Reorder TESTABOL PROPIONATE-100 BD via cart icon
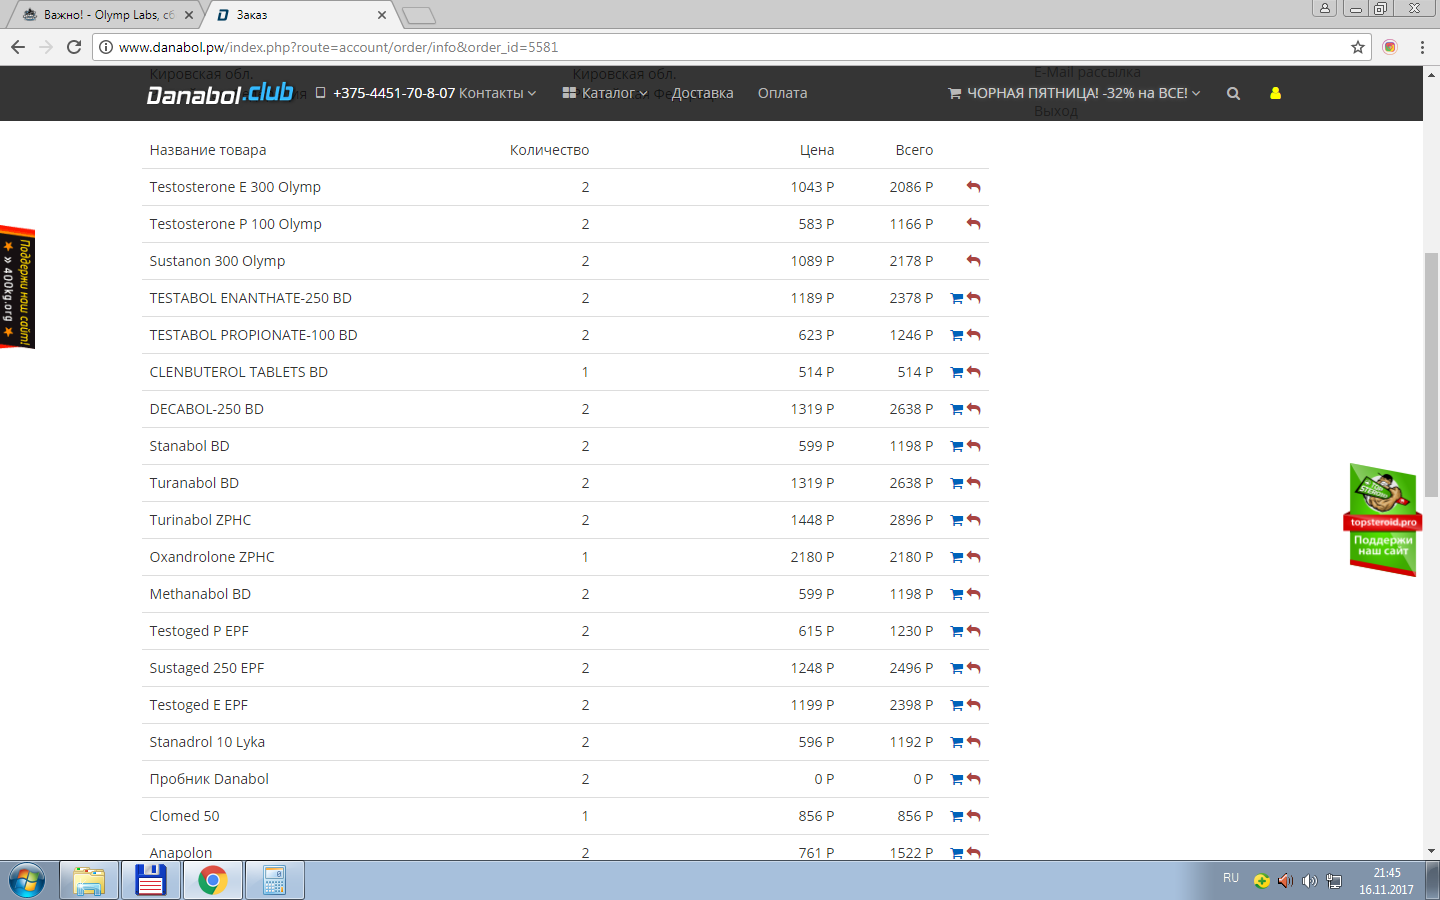Screen dimensions: 1440x900 (x=957, y=335)
